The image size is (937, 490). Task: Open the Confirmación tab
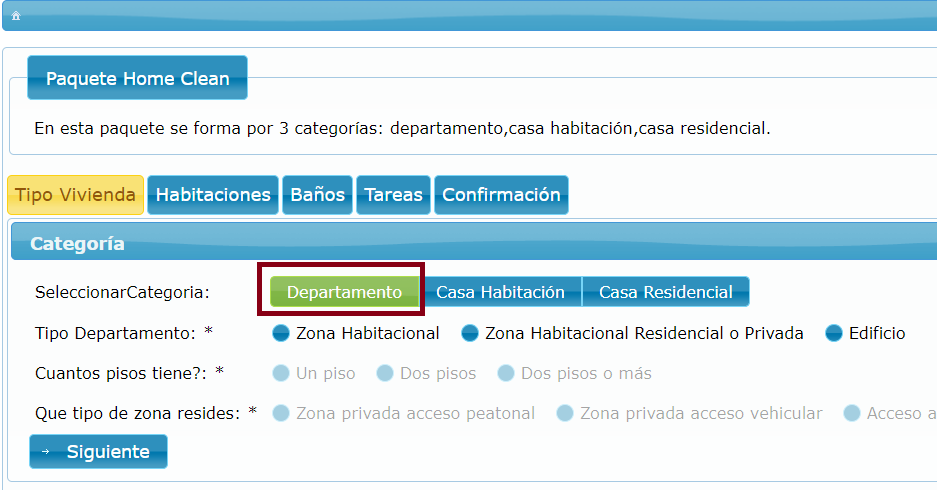[x=501, y=195]
